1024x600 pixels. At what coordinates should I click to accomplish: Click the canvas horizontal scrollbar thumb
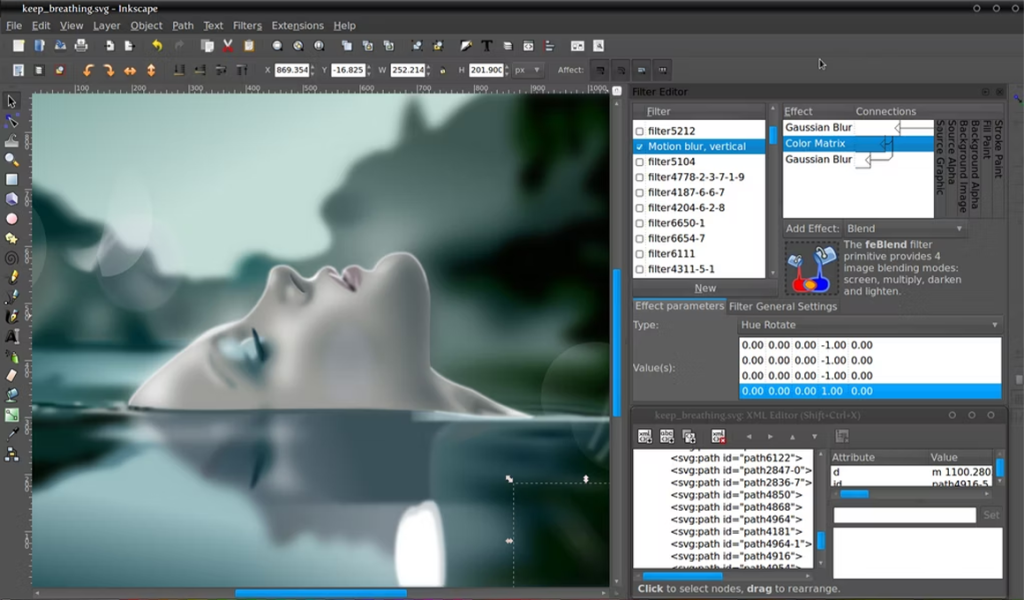click(321, 593)
